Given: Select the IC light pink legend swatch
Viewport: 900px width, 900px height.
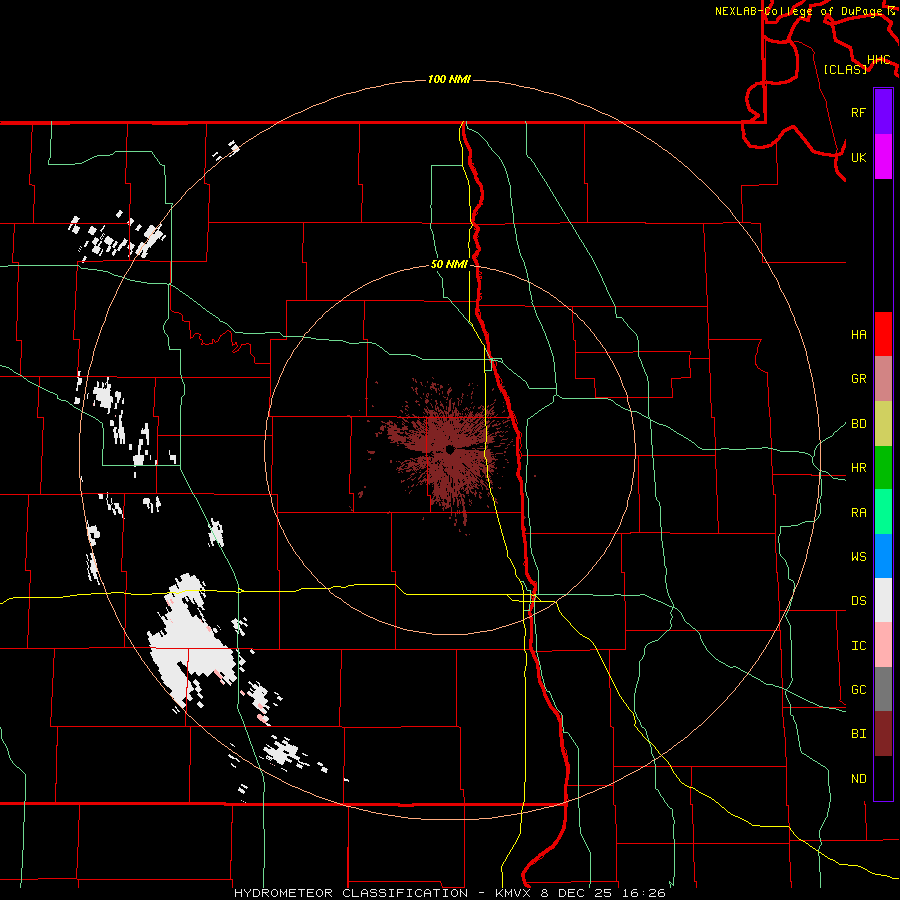Looking at the screenshot, I should click(883, 645).
